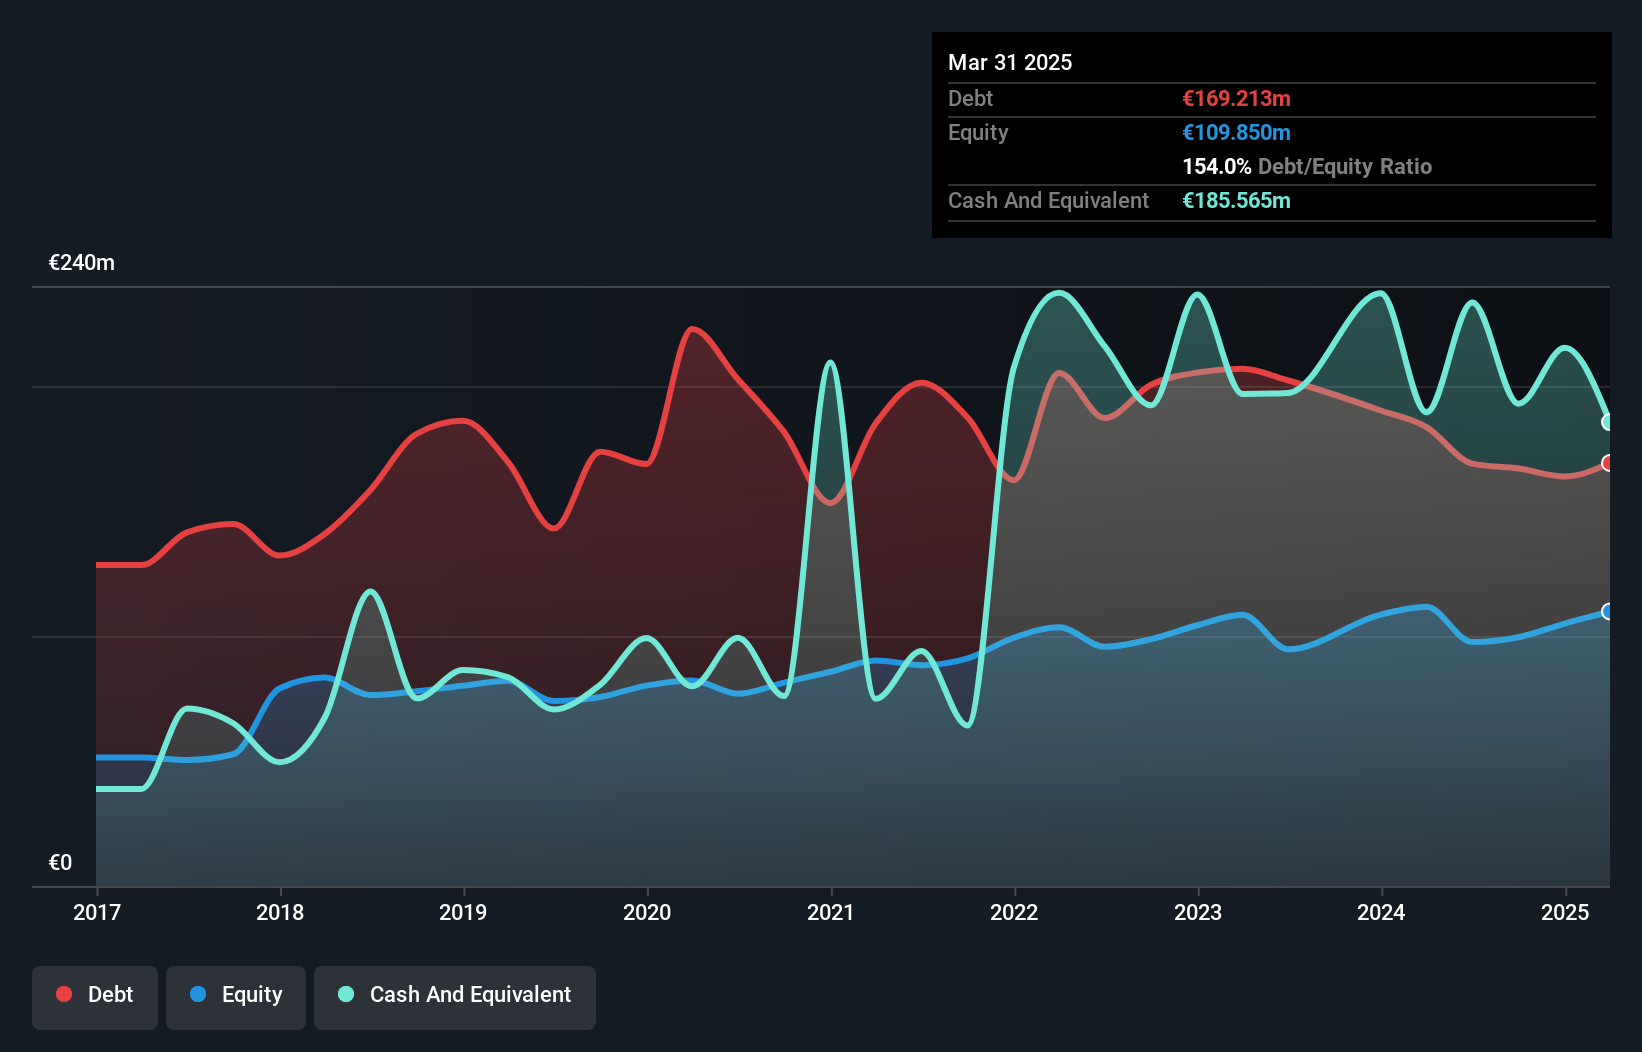Click the 2018 x-axis label
Image resolution: width=1642 pixels, height=1052 pixels.
coord(280,912)
